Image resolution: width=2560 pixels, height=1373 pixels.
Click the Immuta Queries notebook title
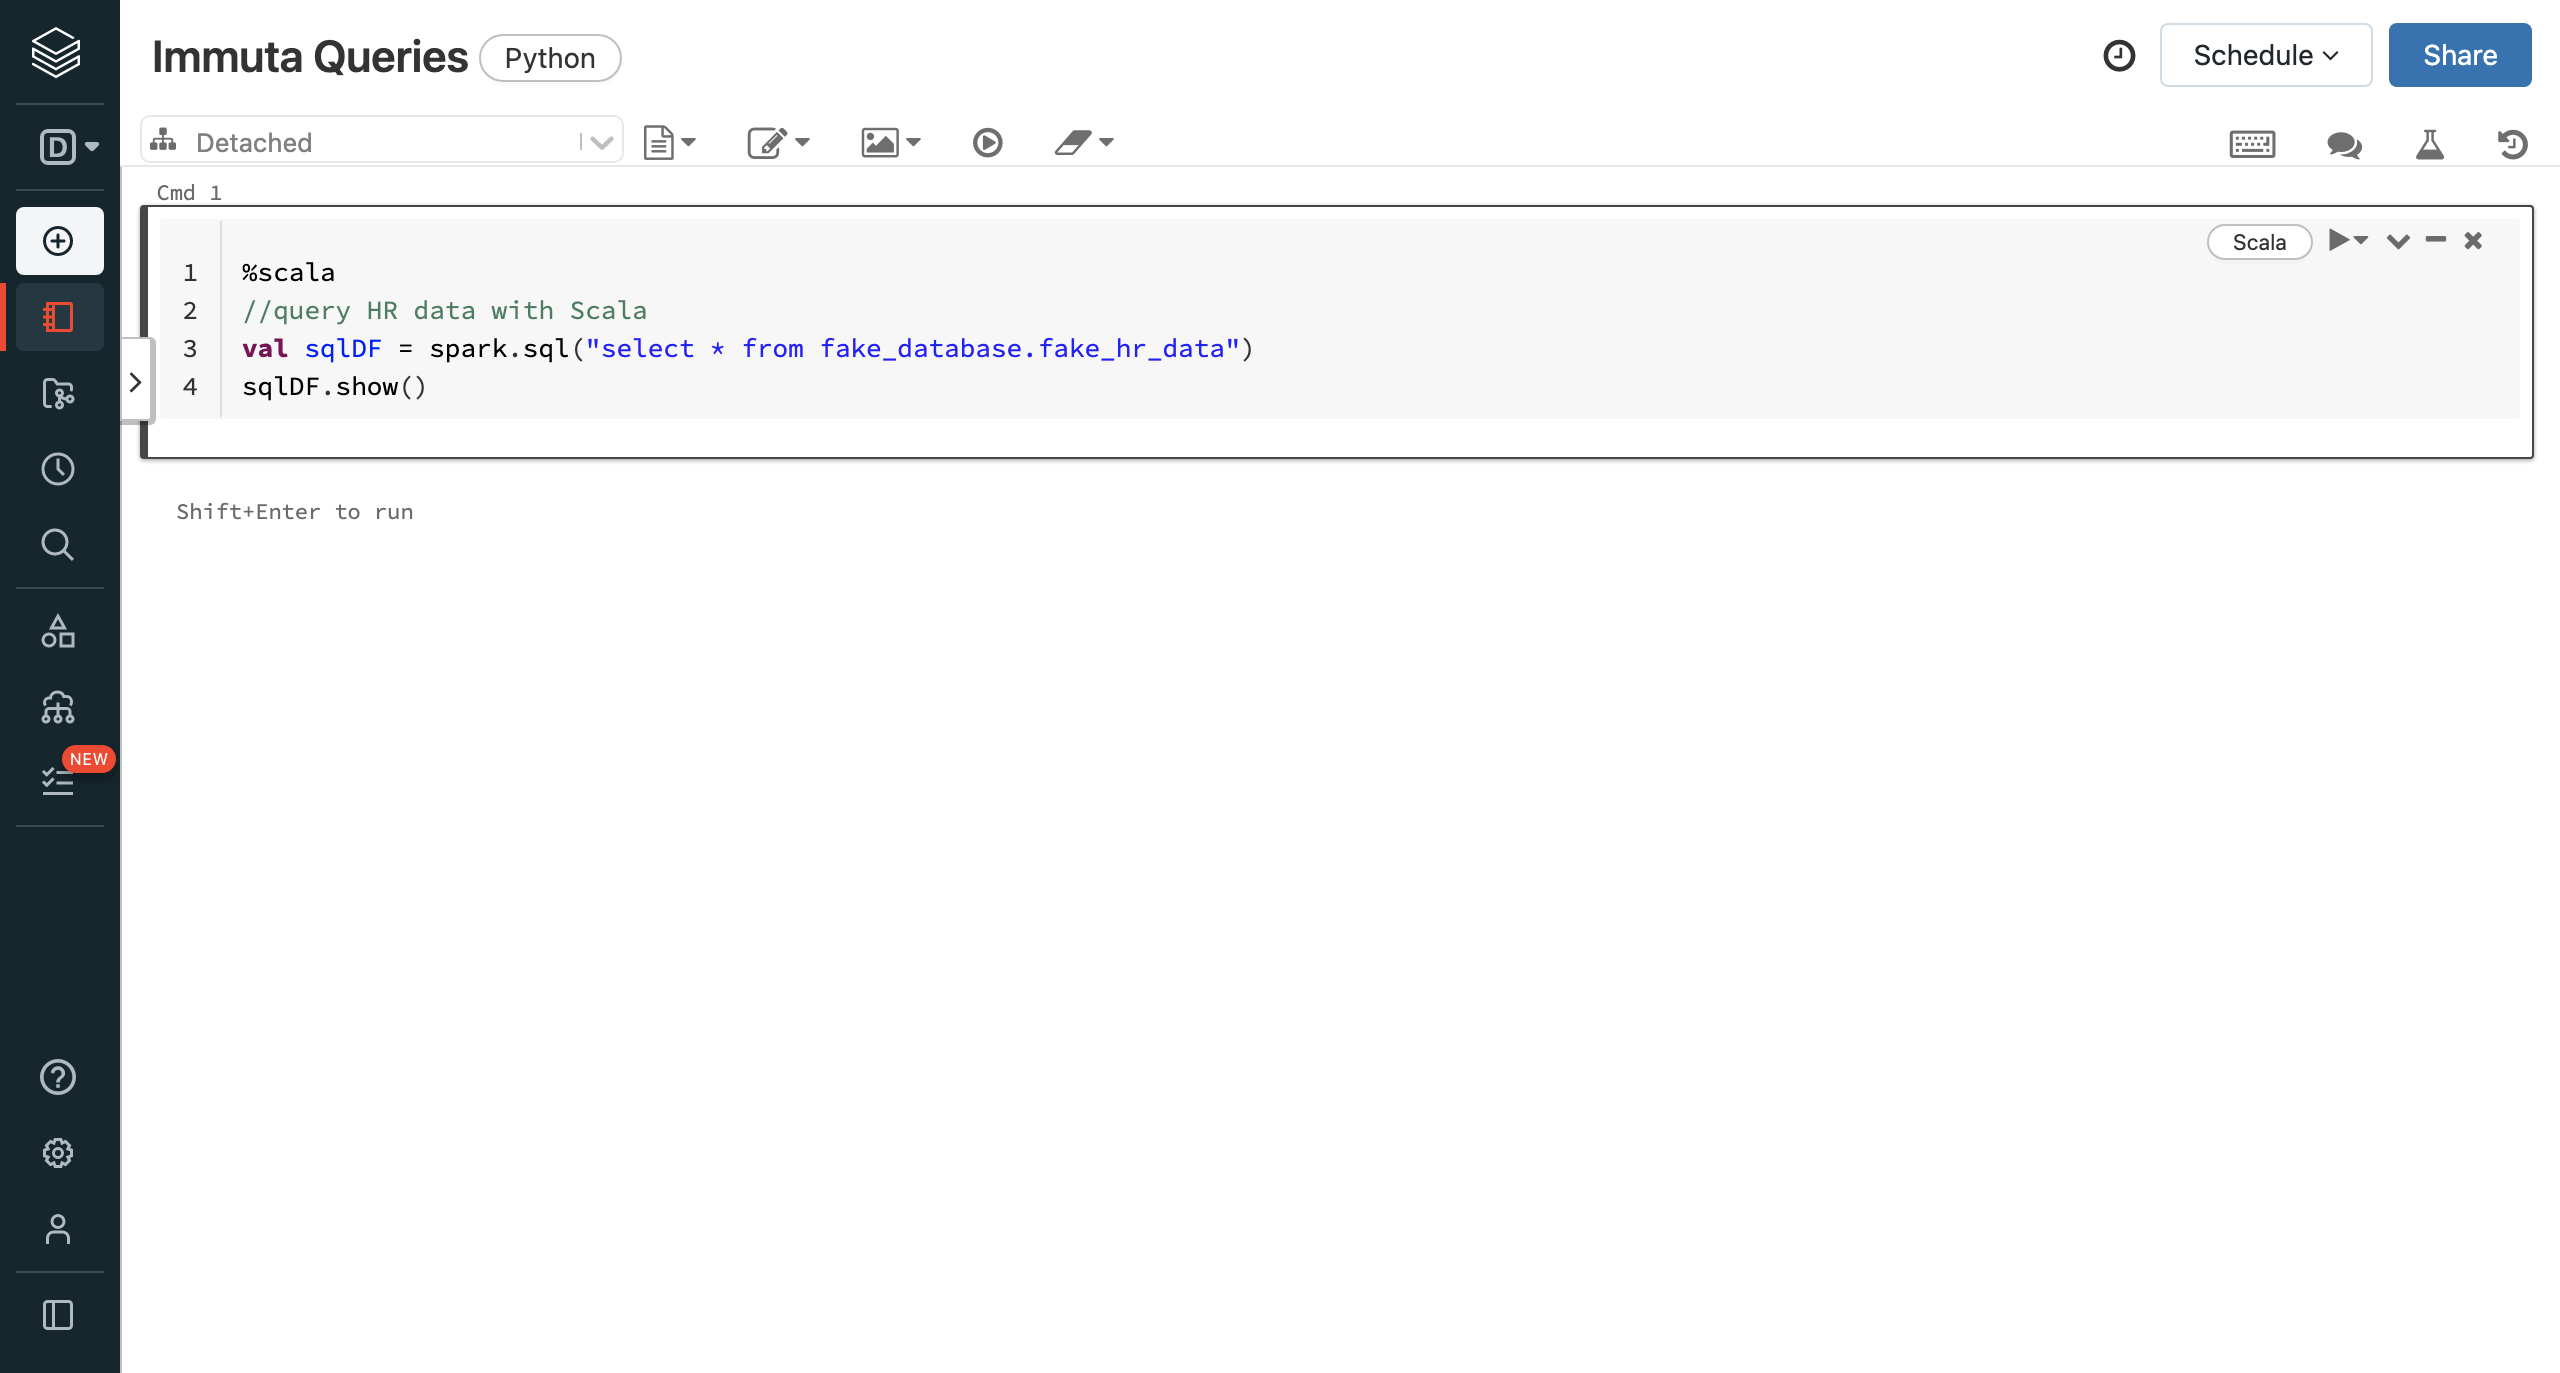(310, 57)
